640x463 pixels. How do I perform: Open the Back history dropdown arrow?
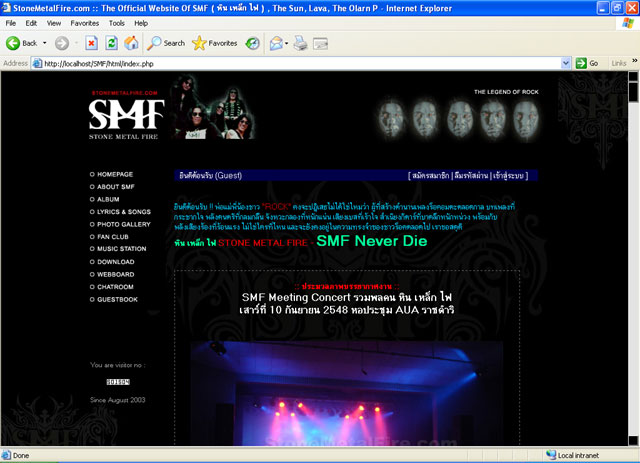44,43
